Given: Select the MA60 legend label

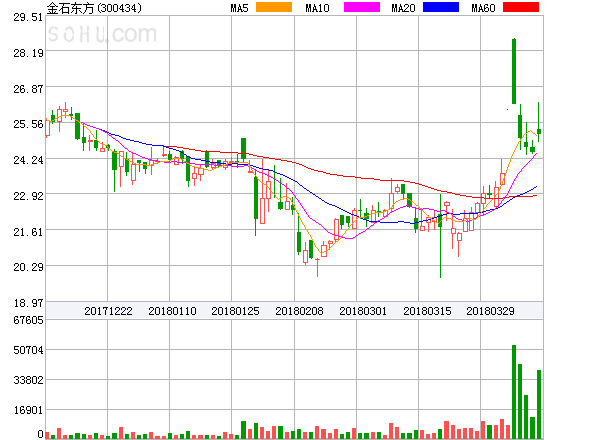Looking at the screenshot, I should [x=483, y=8].
